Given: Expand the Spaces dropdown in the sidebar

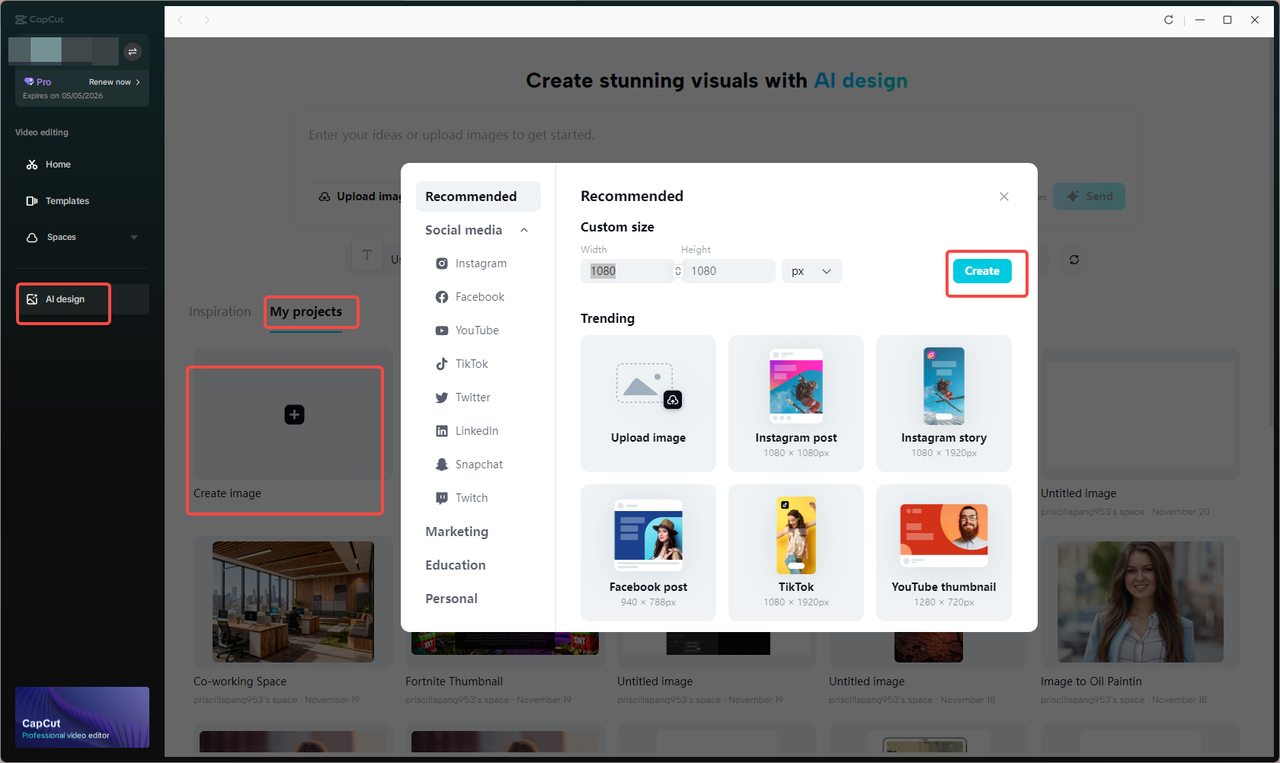Looking at the screenshot, I should click(x=133, y=237).
